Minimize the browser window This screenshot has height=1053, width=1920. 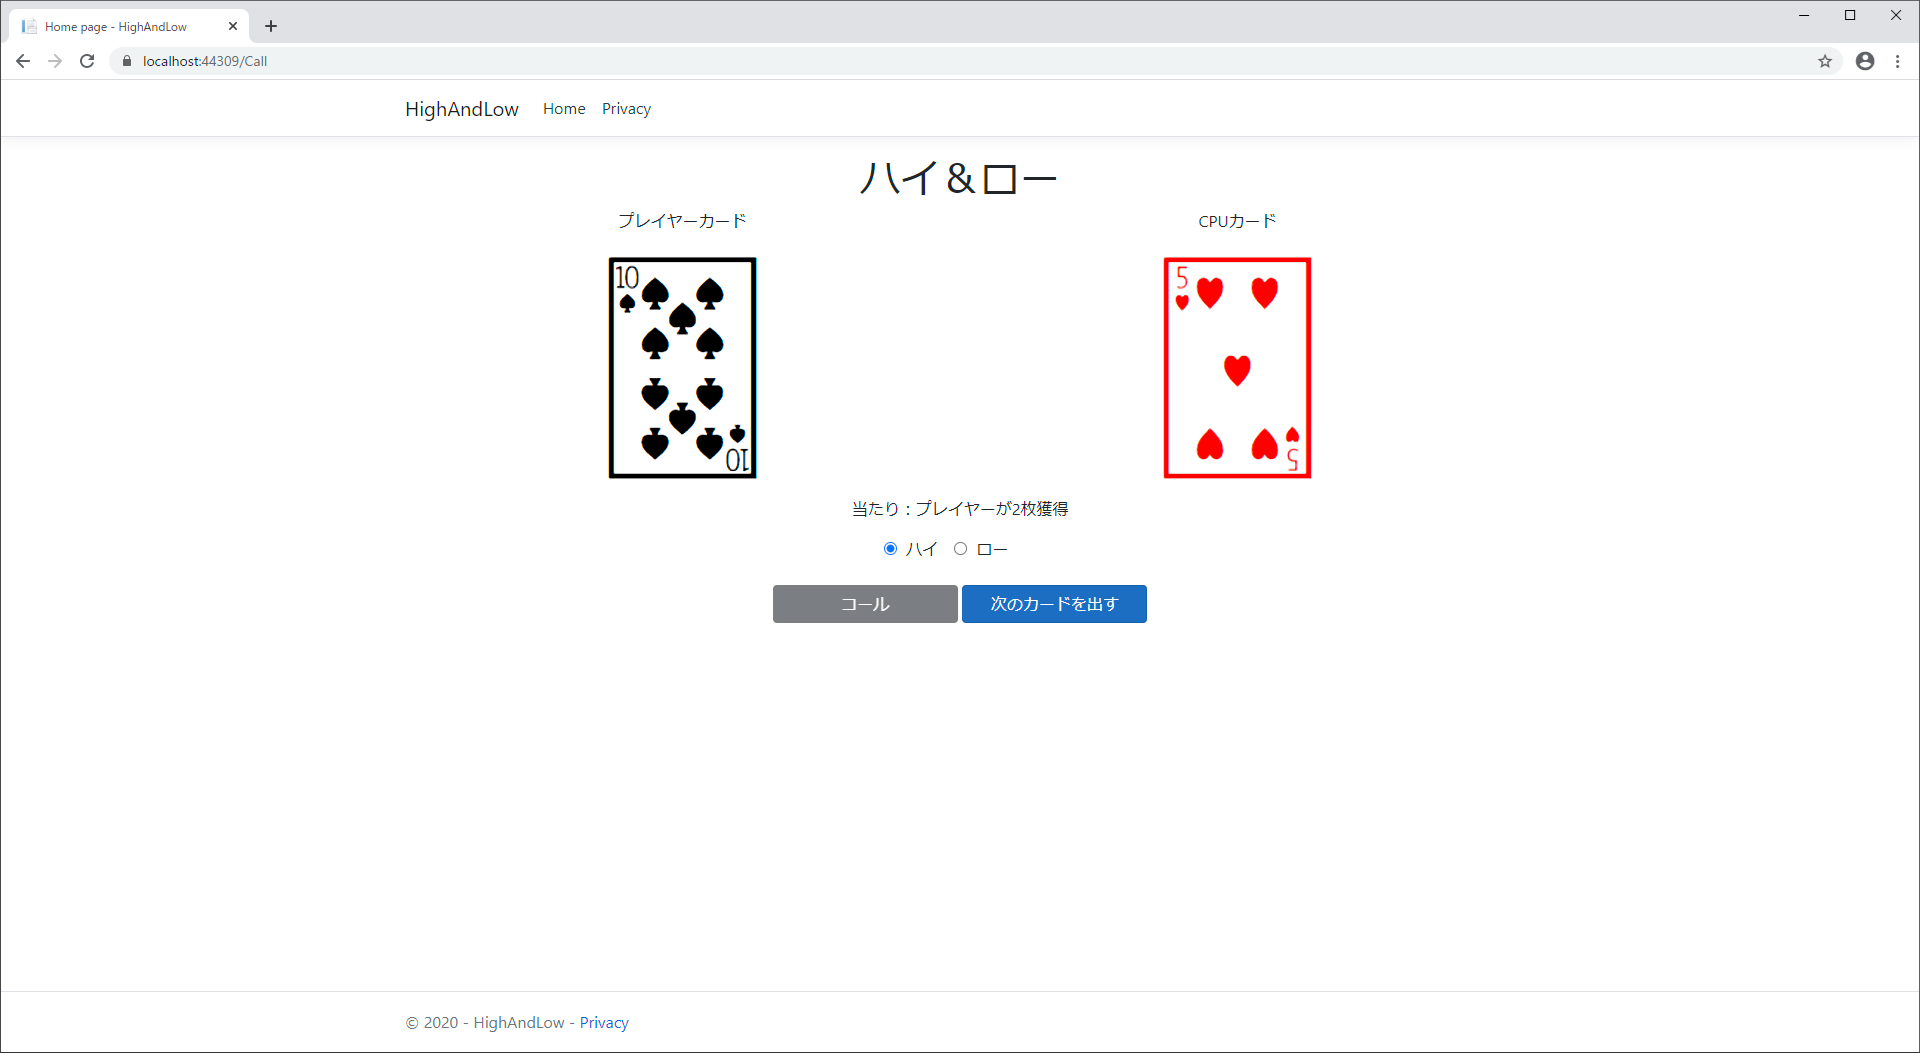coord(1804,15)
